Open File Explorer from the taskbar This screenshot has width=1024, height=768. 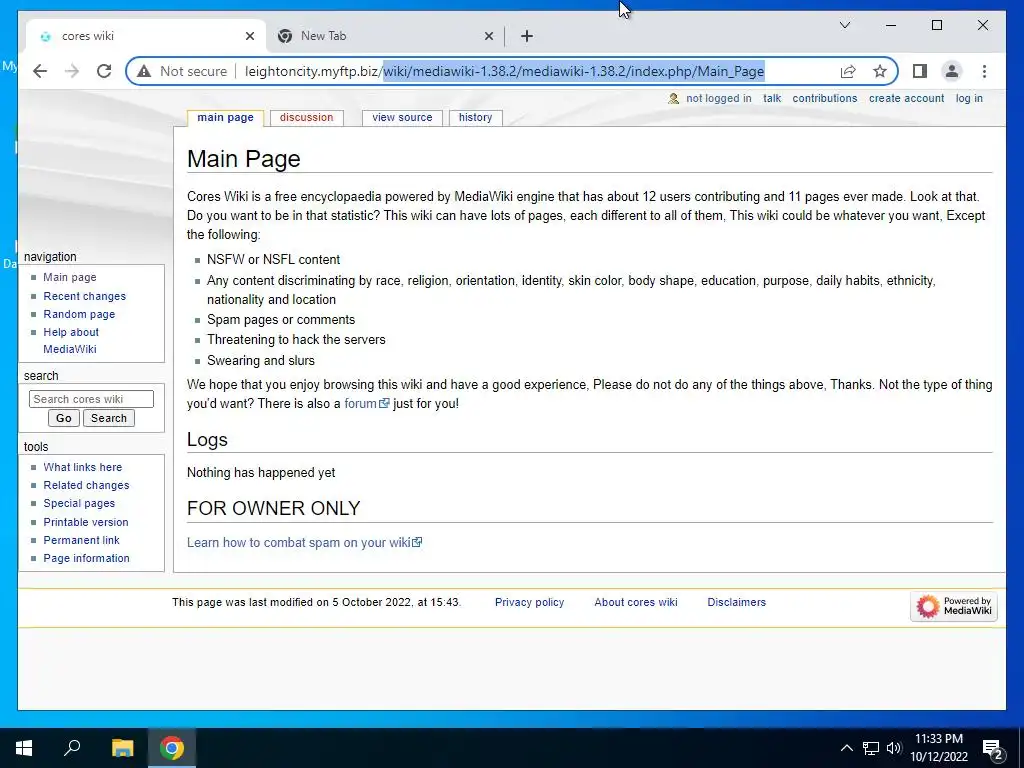(x=122, y=748)
